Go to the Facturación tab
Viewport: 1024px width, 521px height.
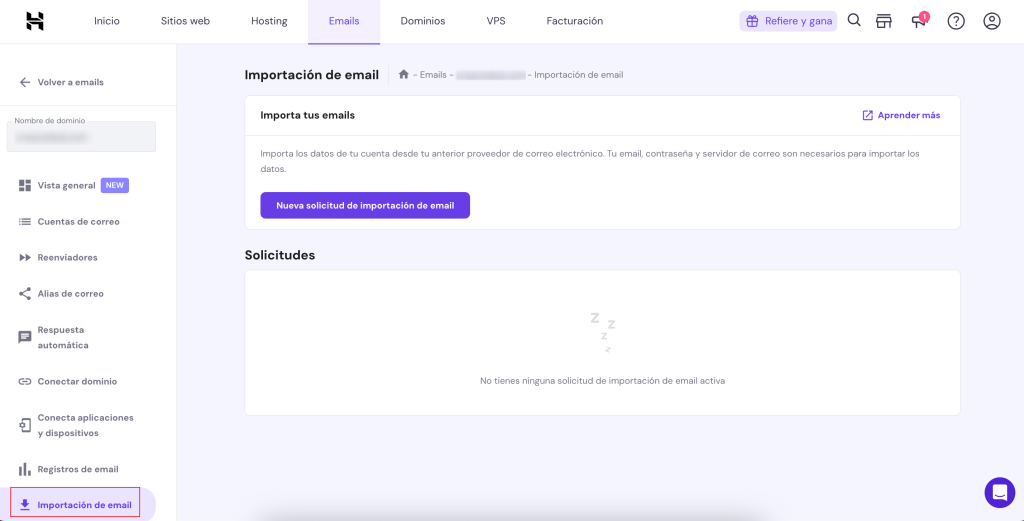pyautogui.click(x=574, y=21)
